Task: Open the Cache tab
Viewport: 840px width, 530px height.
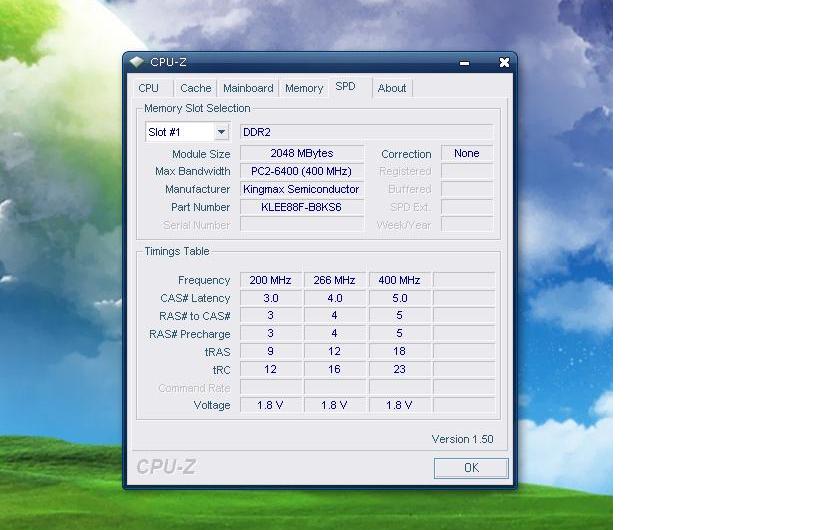Action: tap(195, 88)
